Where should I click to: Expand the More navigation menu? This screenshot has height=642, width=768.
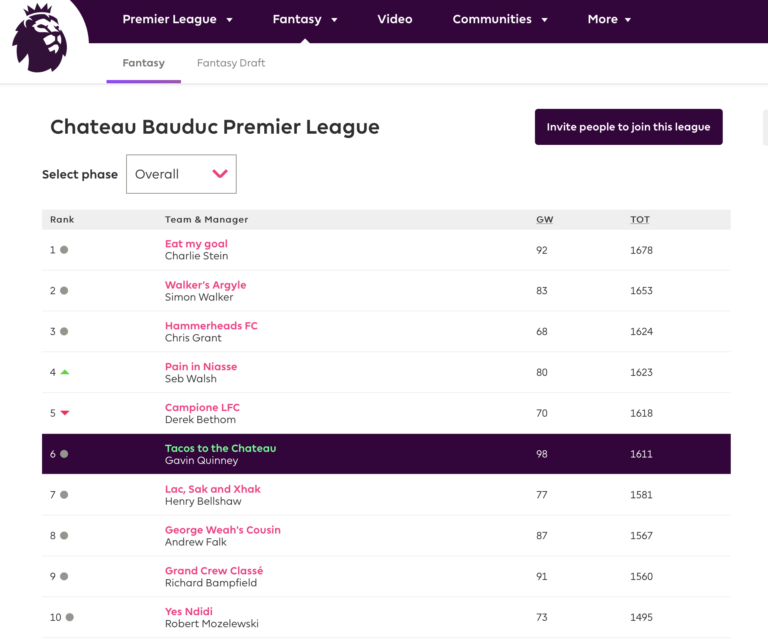click(609, 19)
